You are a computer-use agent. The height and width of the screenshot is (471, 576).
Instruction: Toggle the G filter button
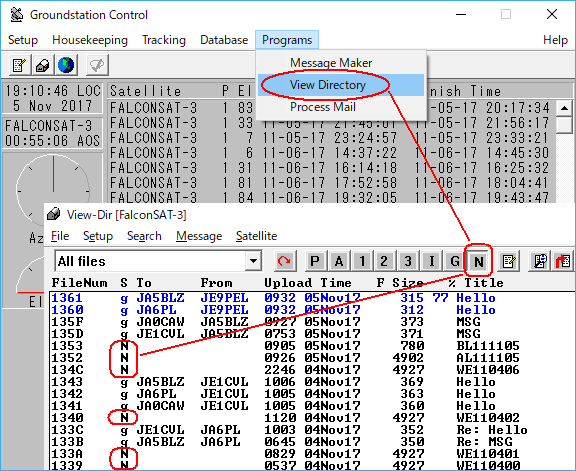(455, 261)
